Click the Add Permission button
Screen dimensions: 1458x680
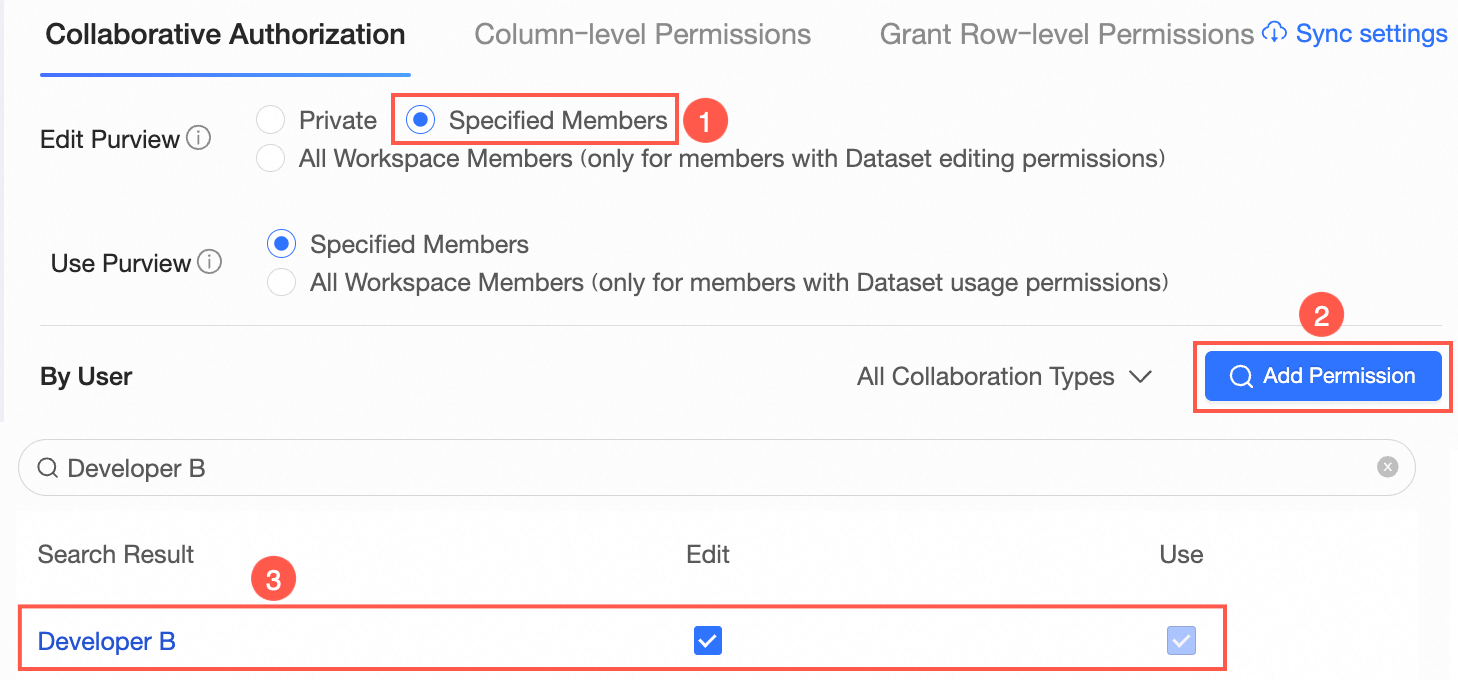click(1323, 376)
